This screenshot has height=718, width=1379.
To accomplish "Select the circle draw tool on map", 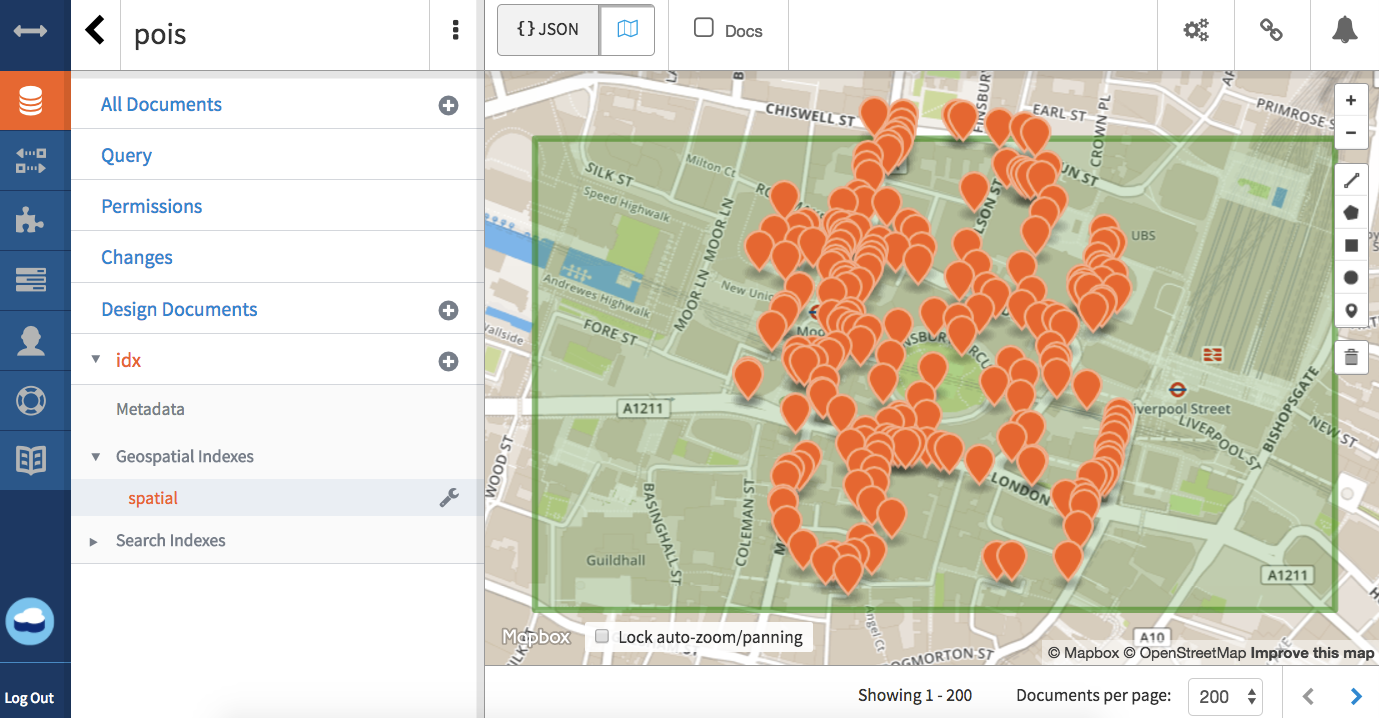I will (1351, 278).
